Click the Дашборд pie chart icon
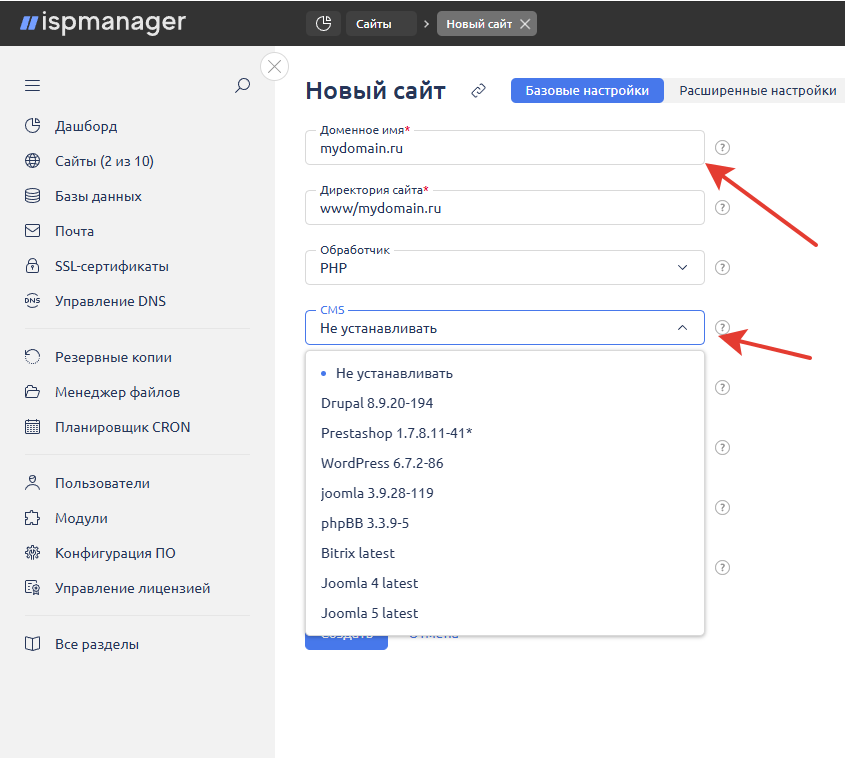 [32, 126]
